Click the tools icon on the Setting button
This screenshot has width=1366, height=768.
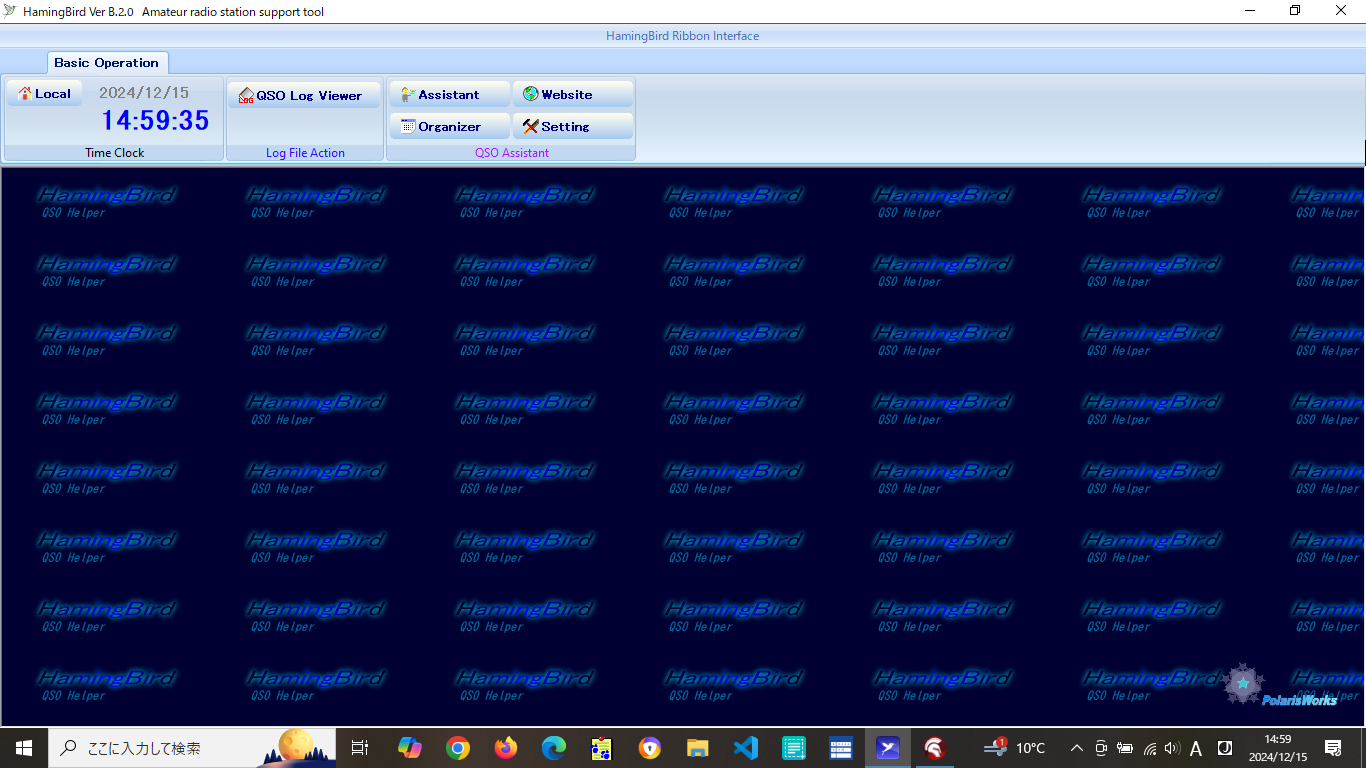coord(531,126)
